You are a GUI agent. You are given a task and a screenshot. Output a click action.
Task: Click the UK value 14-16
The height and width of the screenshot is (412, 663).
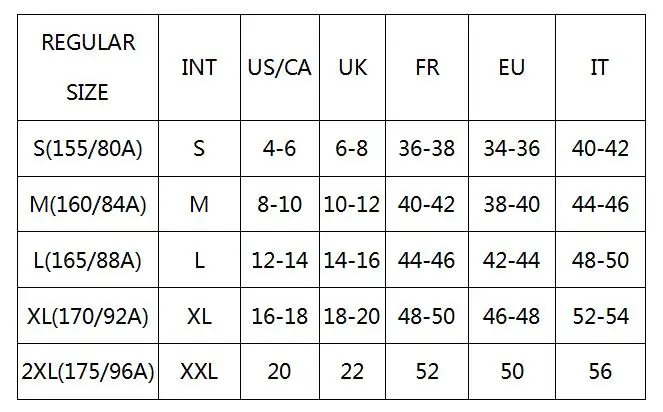[353, 260]
